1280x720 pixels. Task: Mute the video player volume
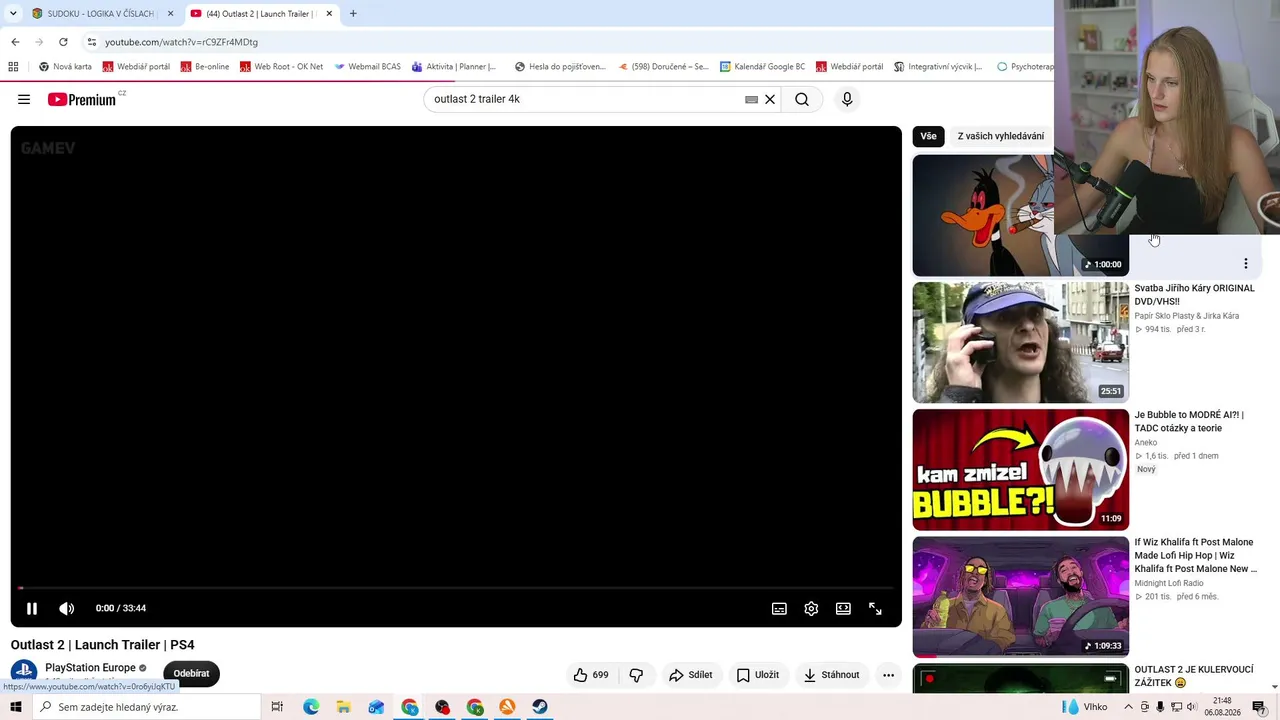[67, 608]
